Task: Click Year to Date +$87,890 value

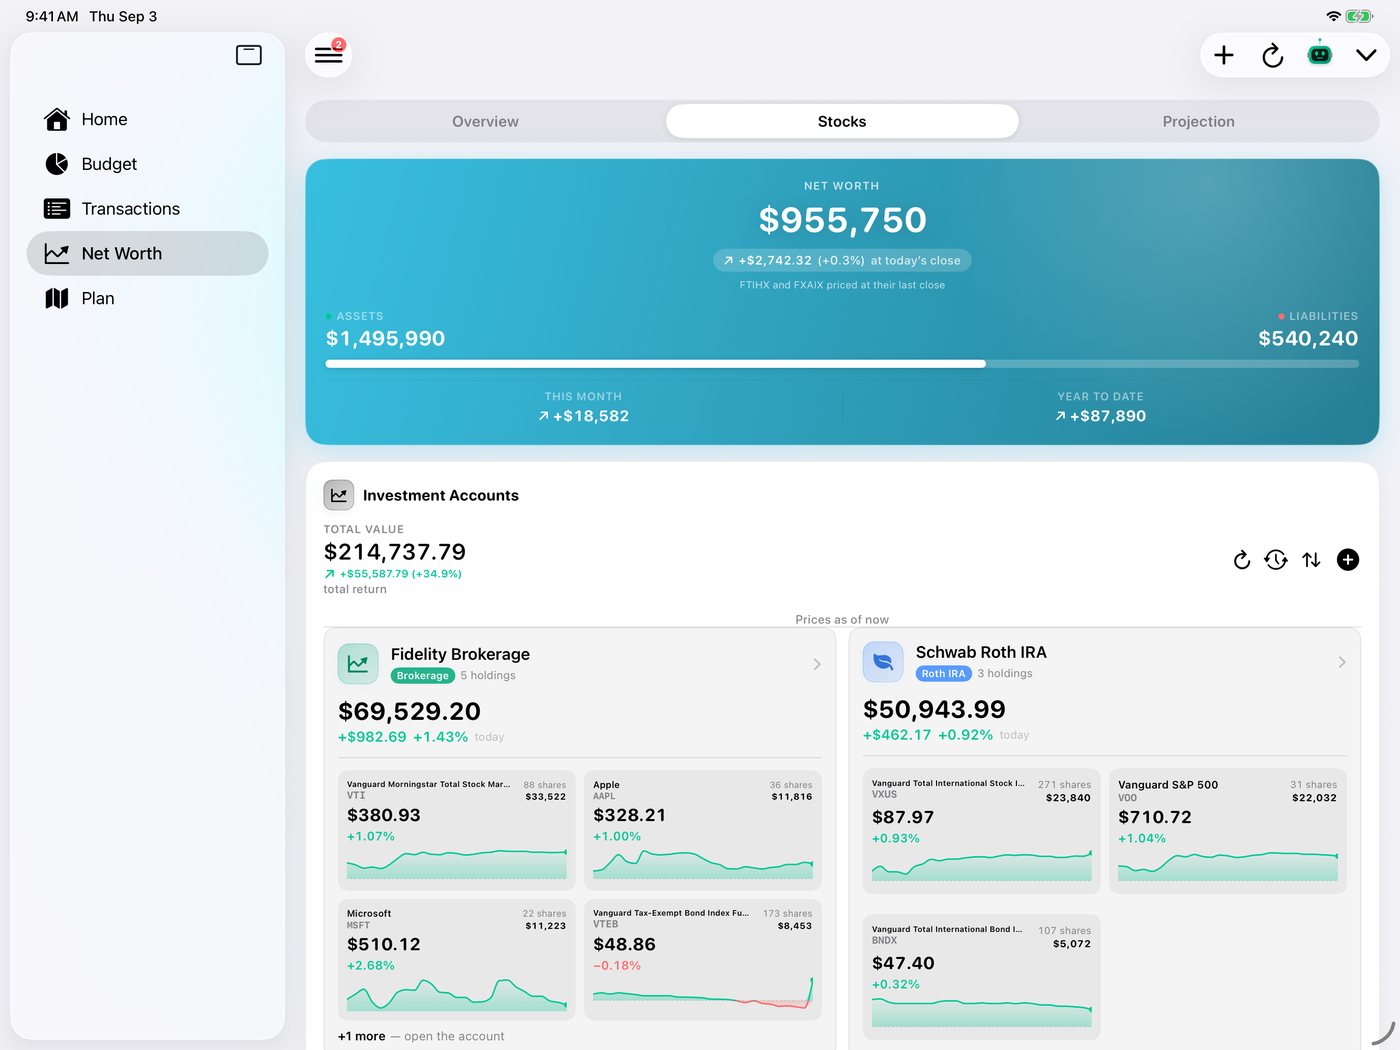Action: click(1100, 416)
